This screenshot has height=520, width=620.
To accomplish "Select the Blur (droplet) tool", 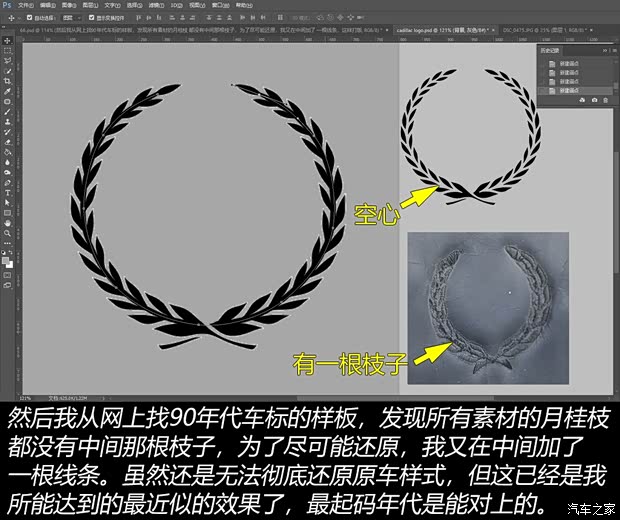I will point(8,163).
